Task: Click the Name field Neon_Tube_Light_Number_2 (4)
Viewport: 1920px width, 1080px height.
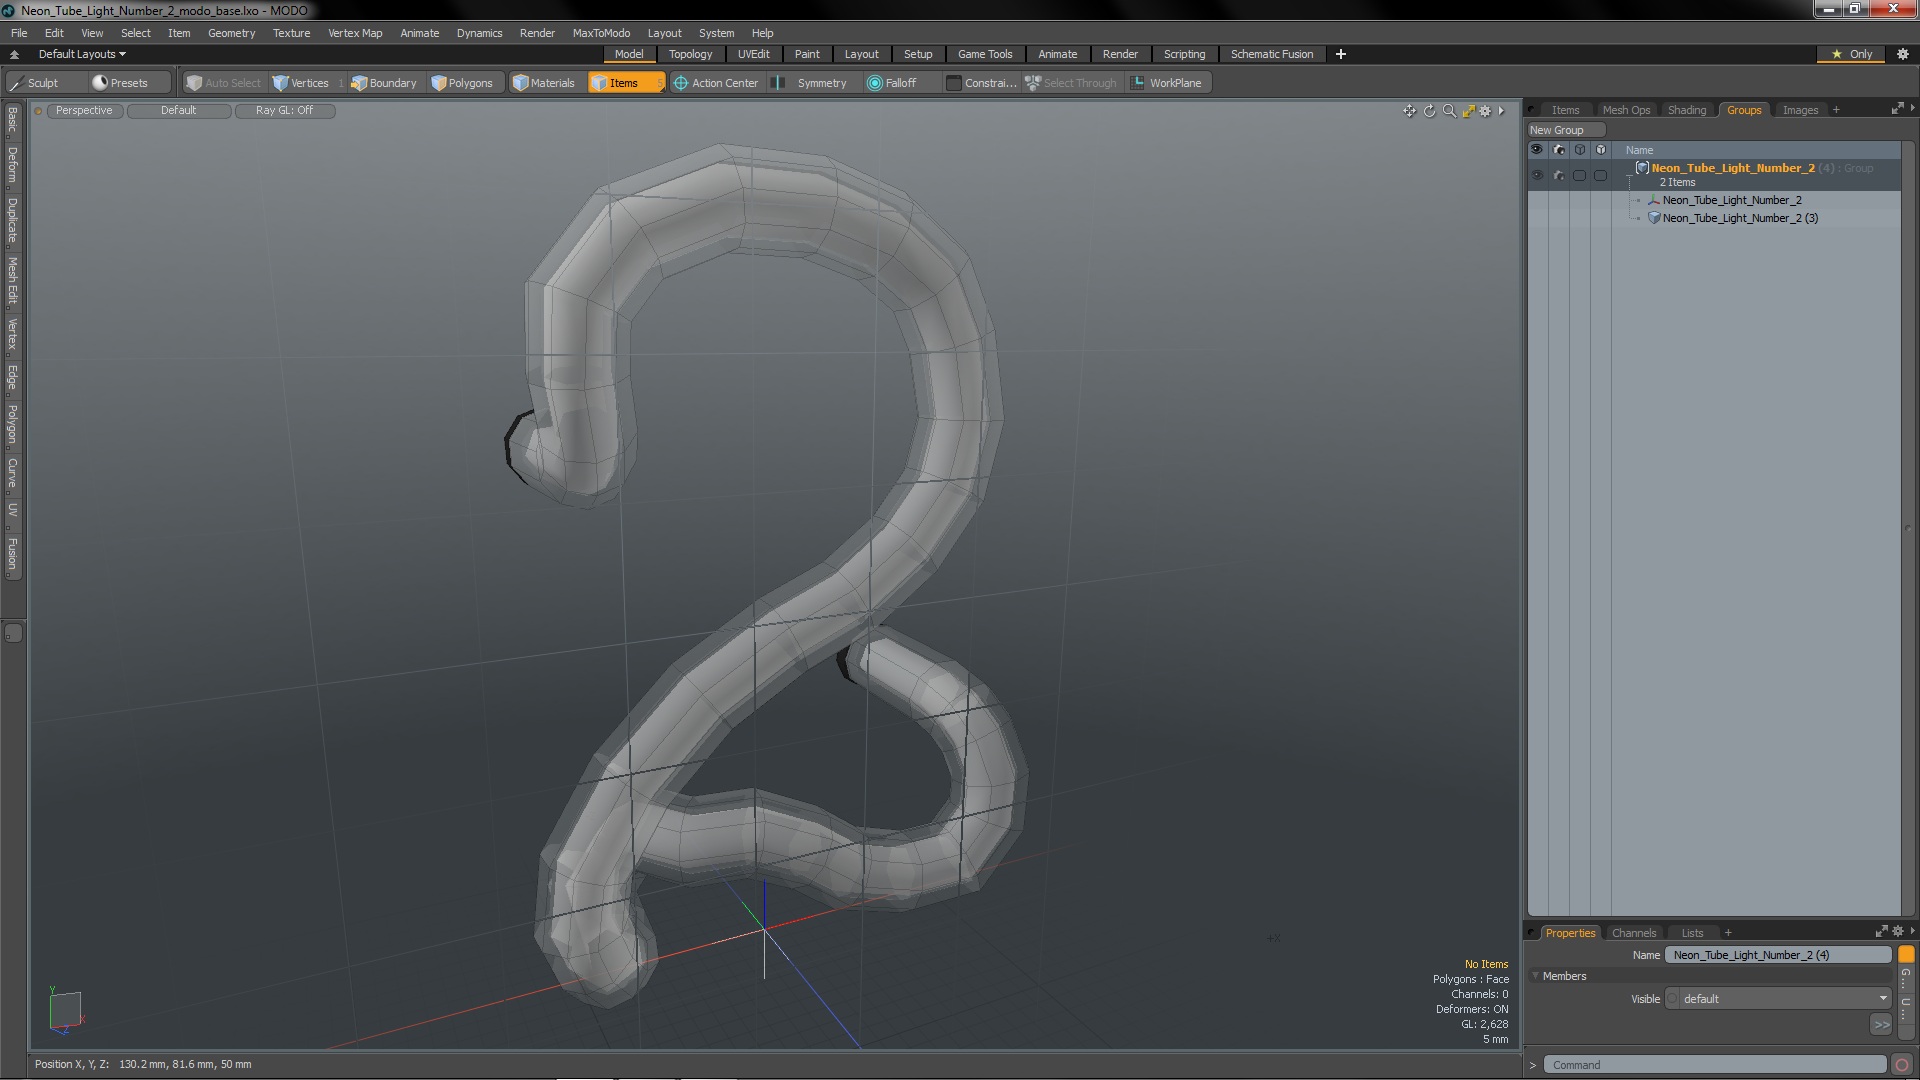Action: (x=1778, y=955)
